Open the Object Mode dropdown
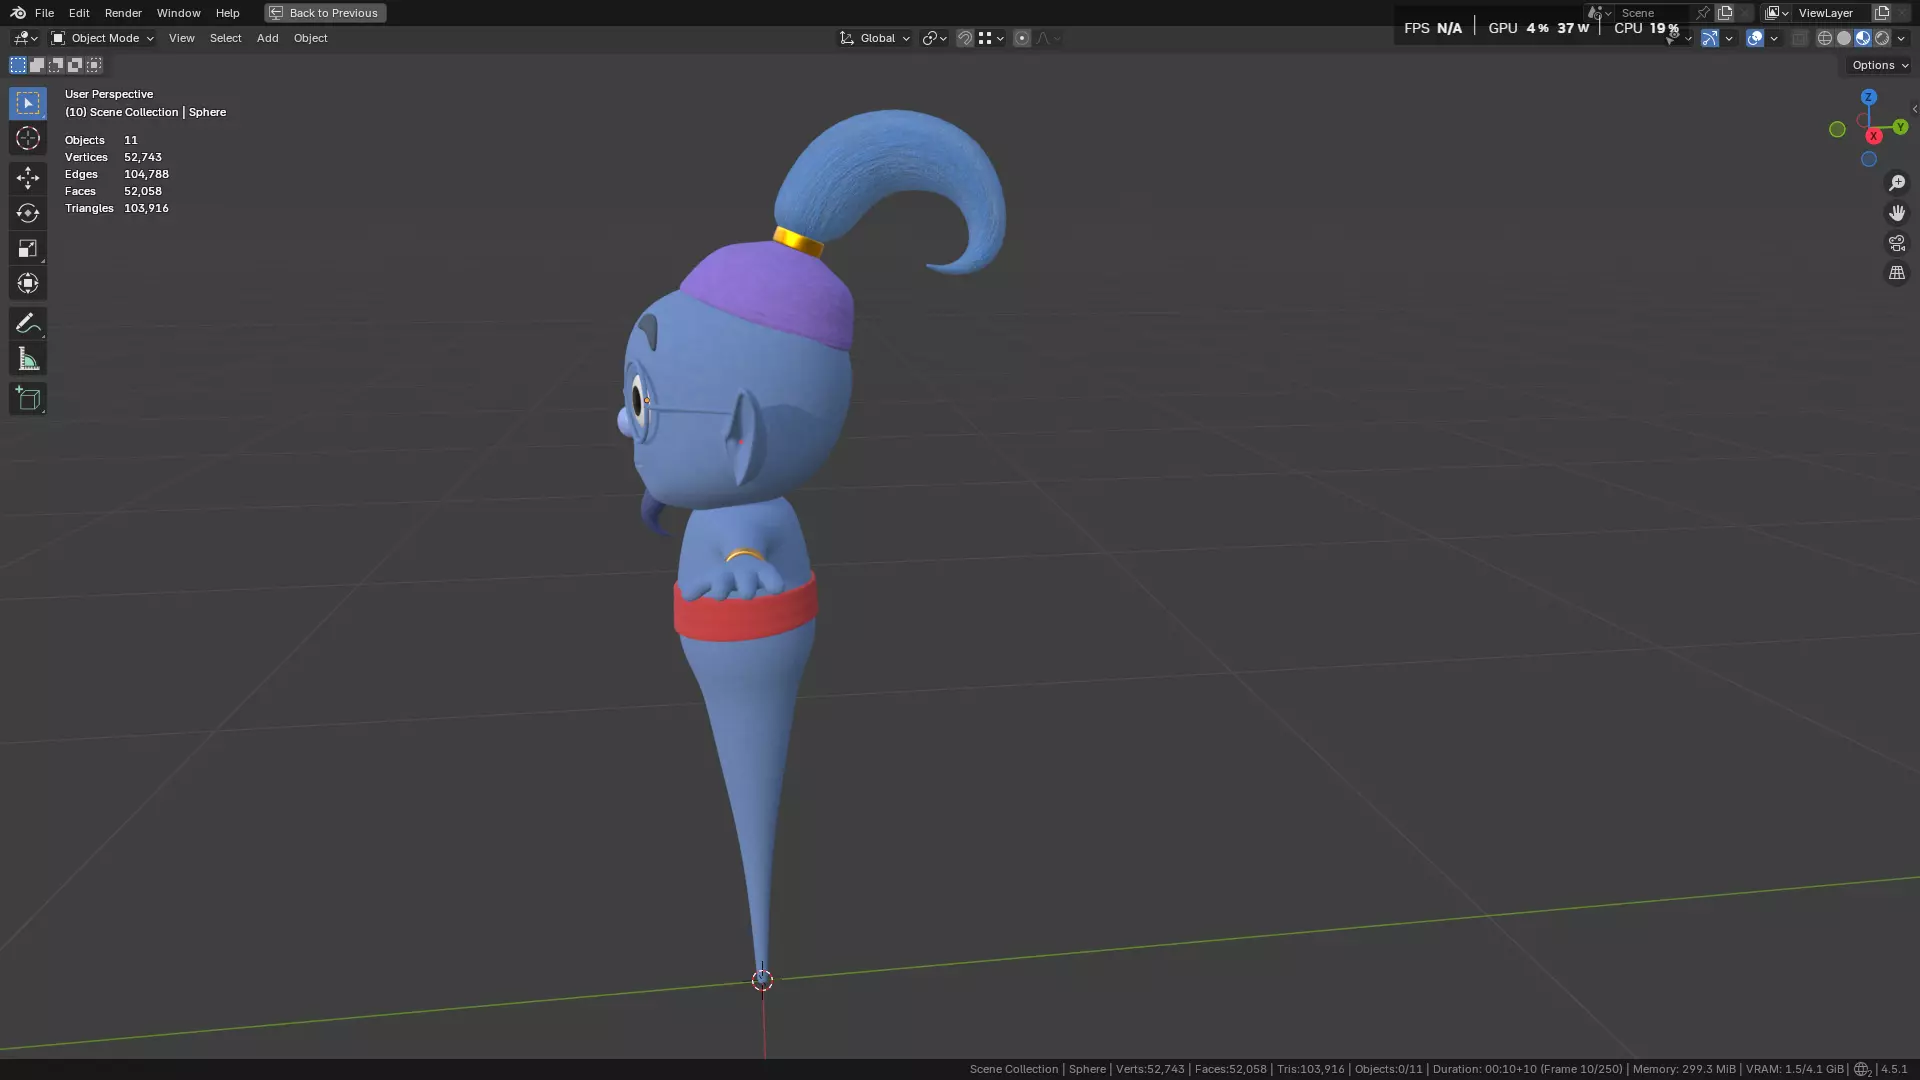The height and width of the screenshot is (1080, 1920). (x=102, y=38)
